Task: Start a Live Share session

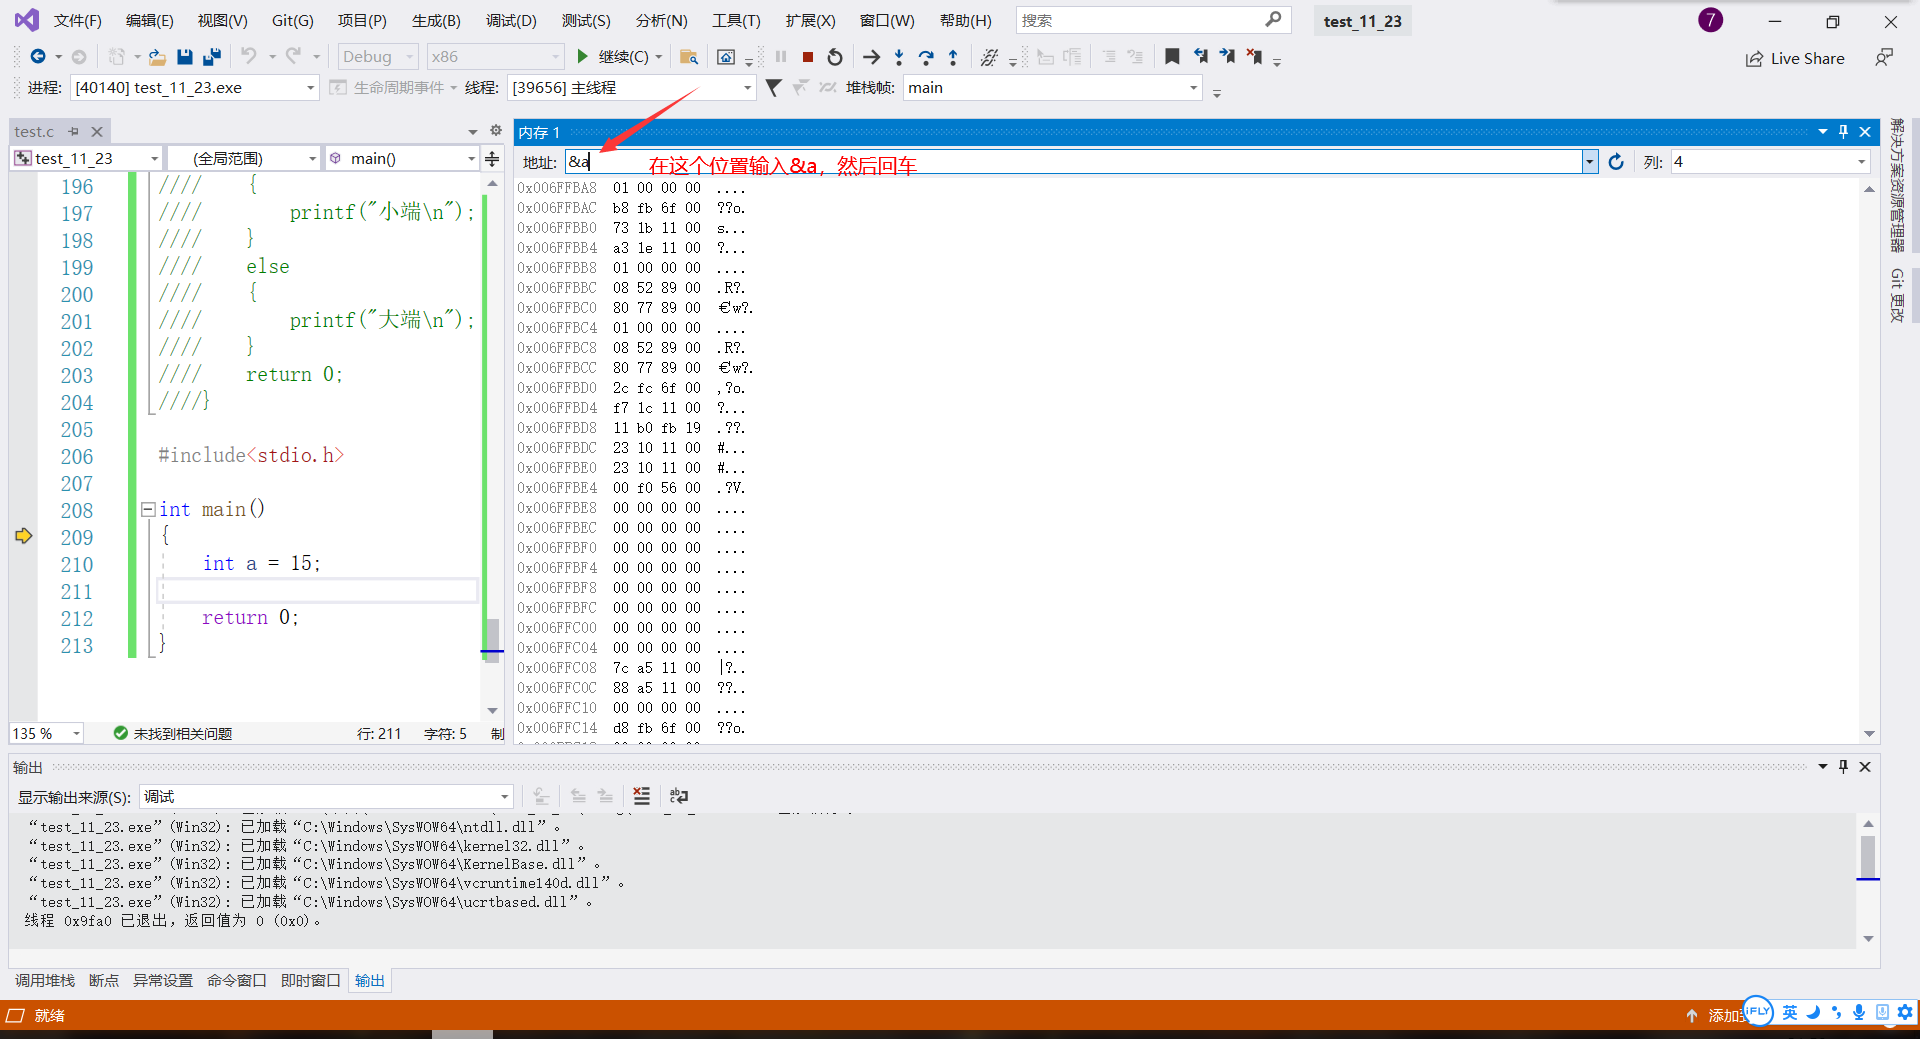Action: tap(1795, 59)
